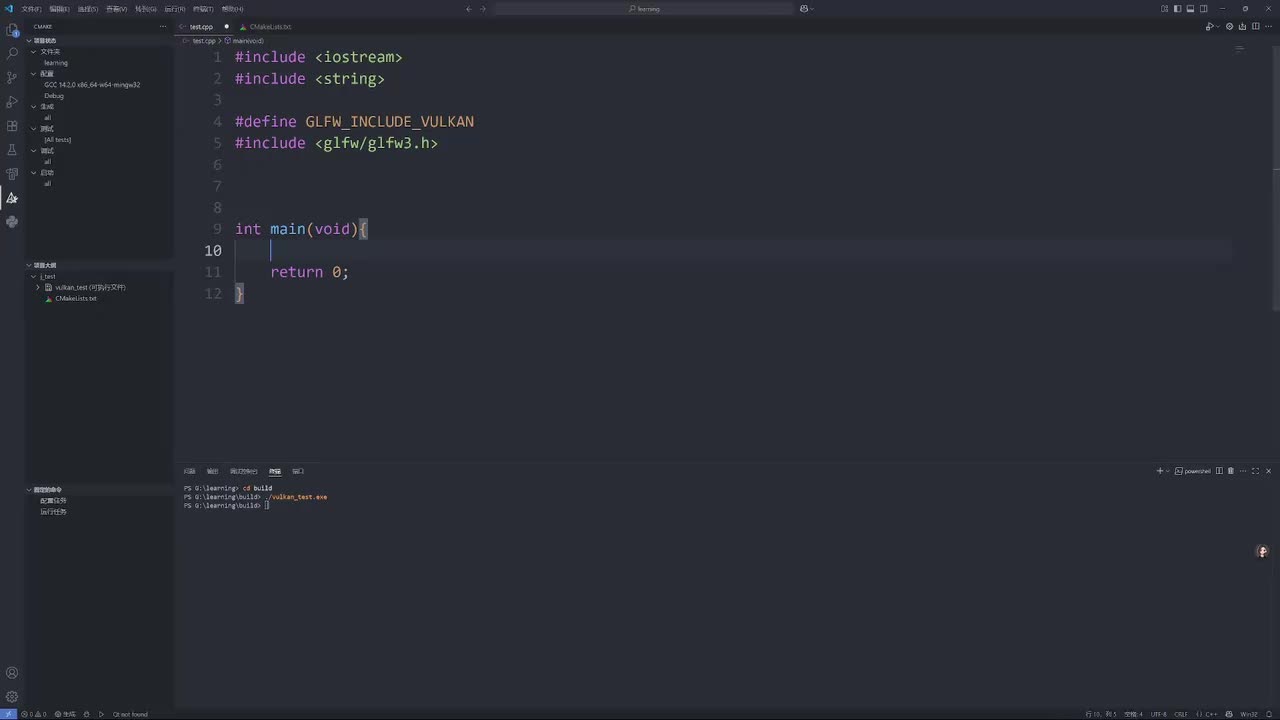Viewport: 1280px width, 720px height.
Task: Kill the terminal with trash icon
Action: click(1231, 471)
